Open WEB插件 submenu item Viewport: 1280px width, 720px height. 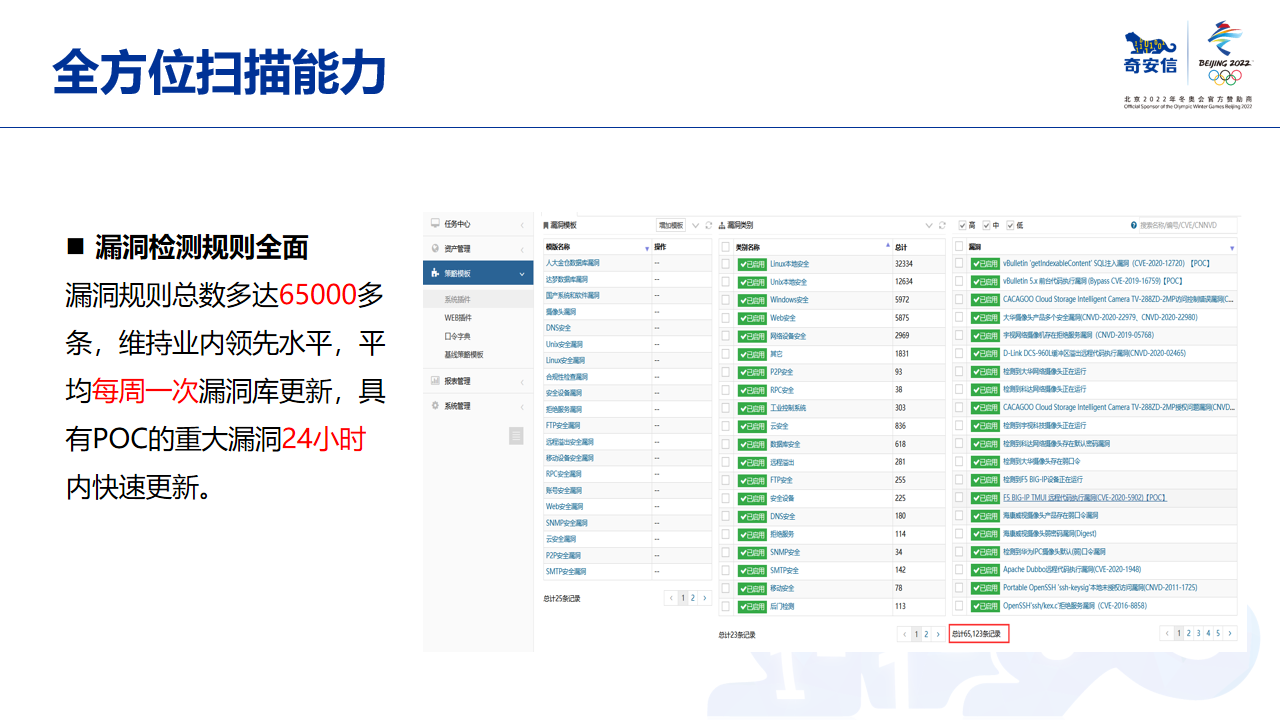(458, 317)
